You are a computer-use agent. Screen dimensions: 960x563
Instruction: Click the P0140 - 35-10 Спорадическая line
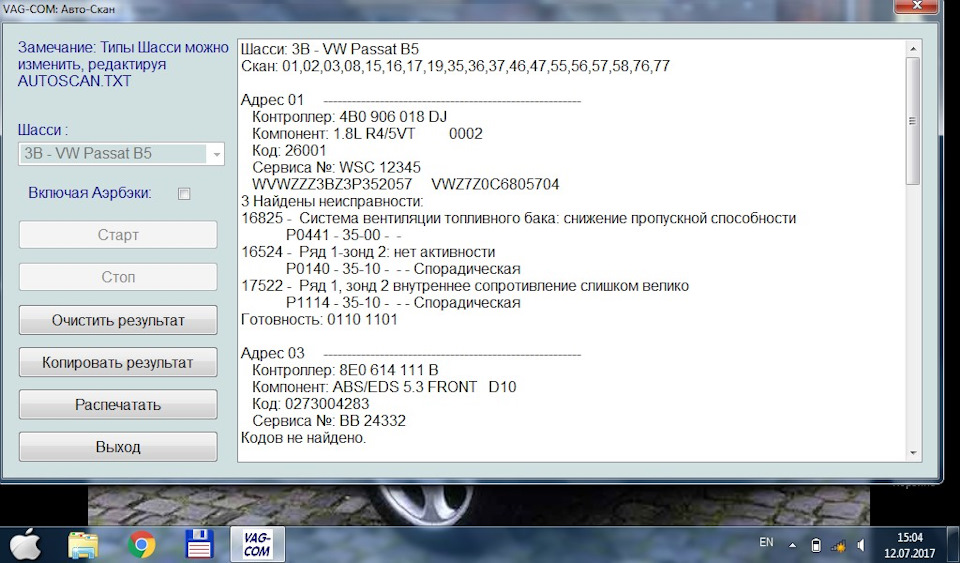(x=403, y=269)
